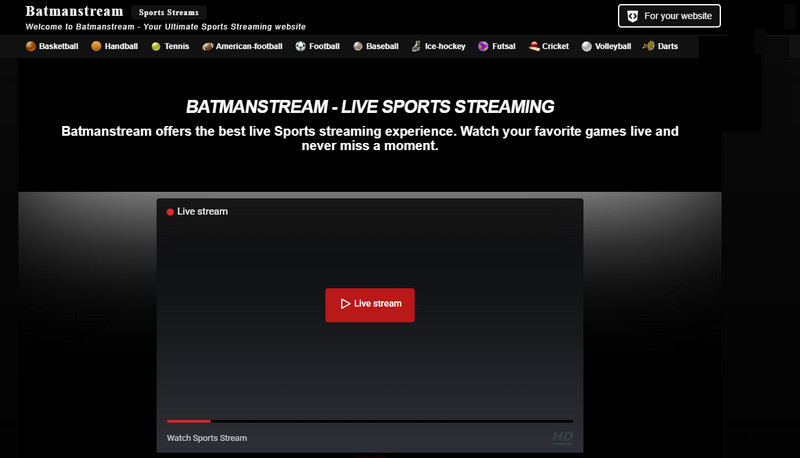This screenshot has width=800, height=458.
Task: Click the American football icon
Action: [207, 46]
